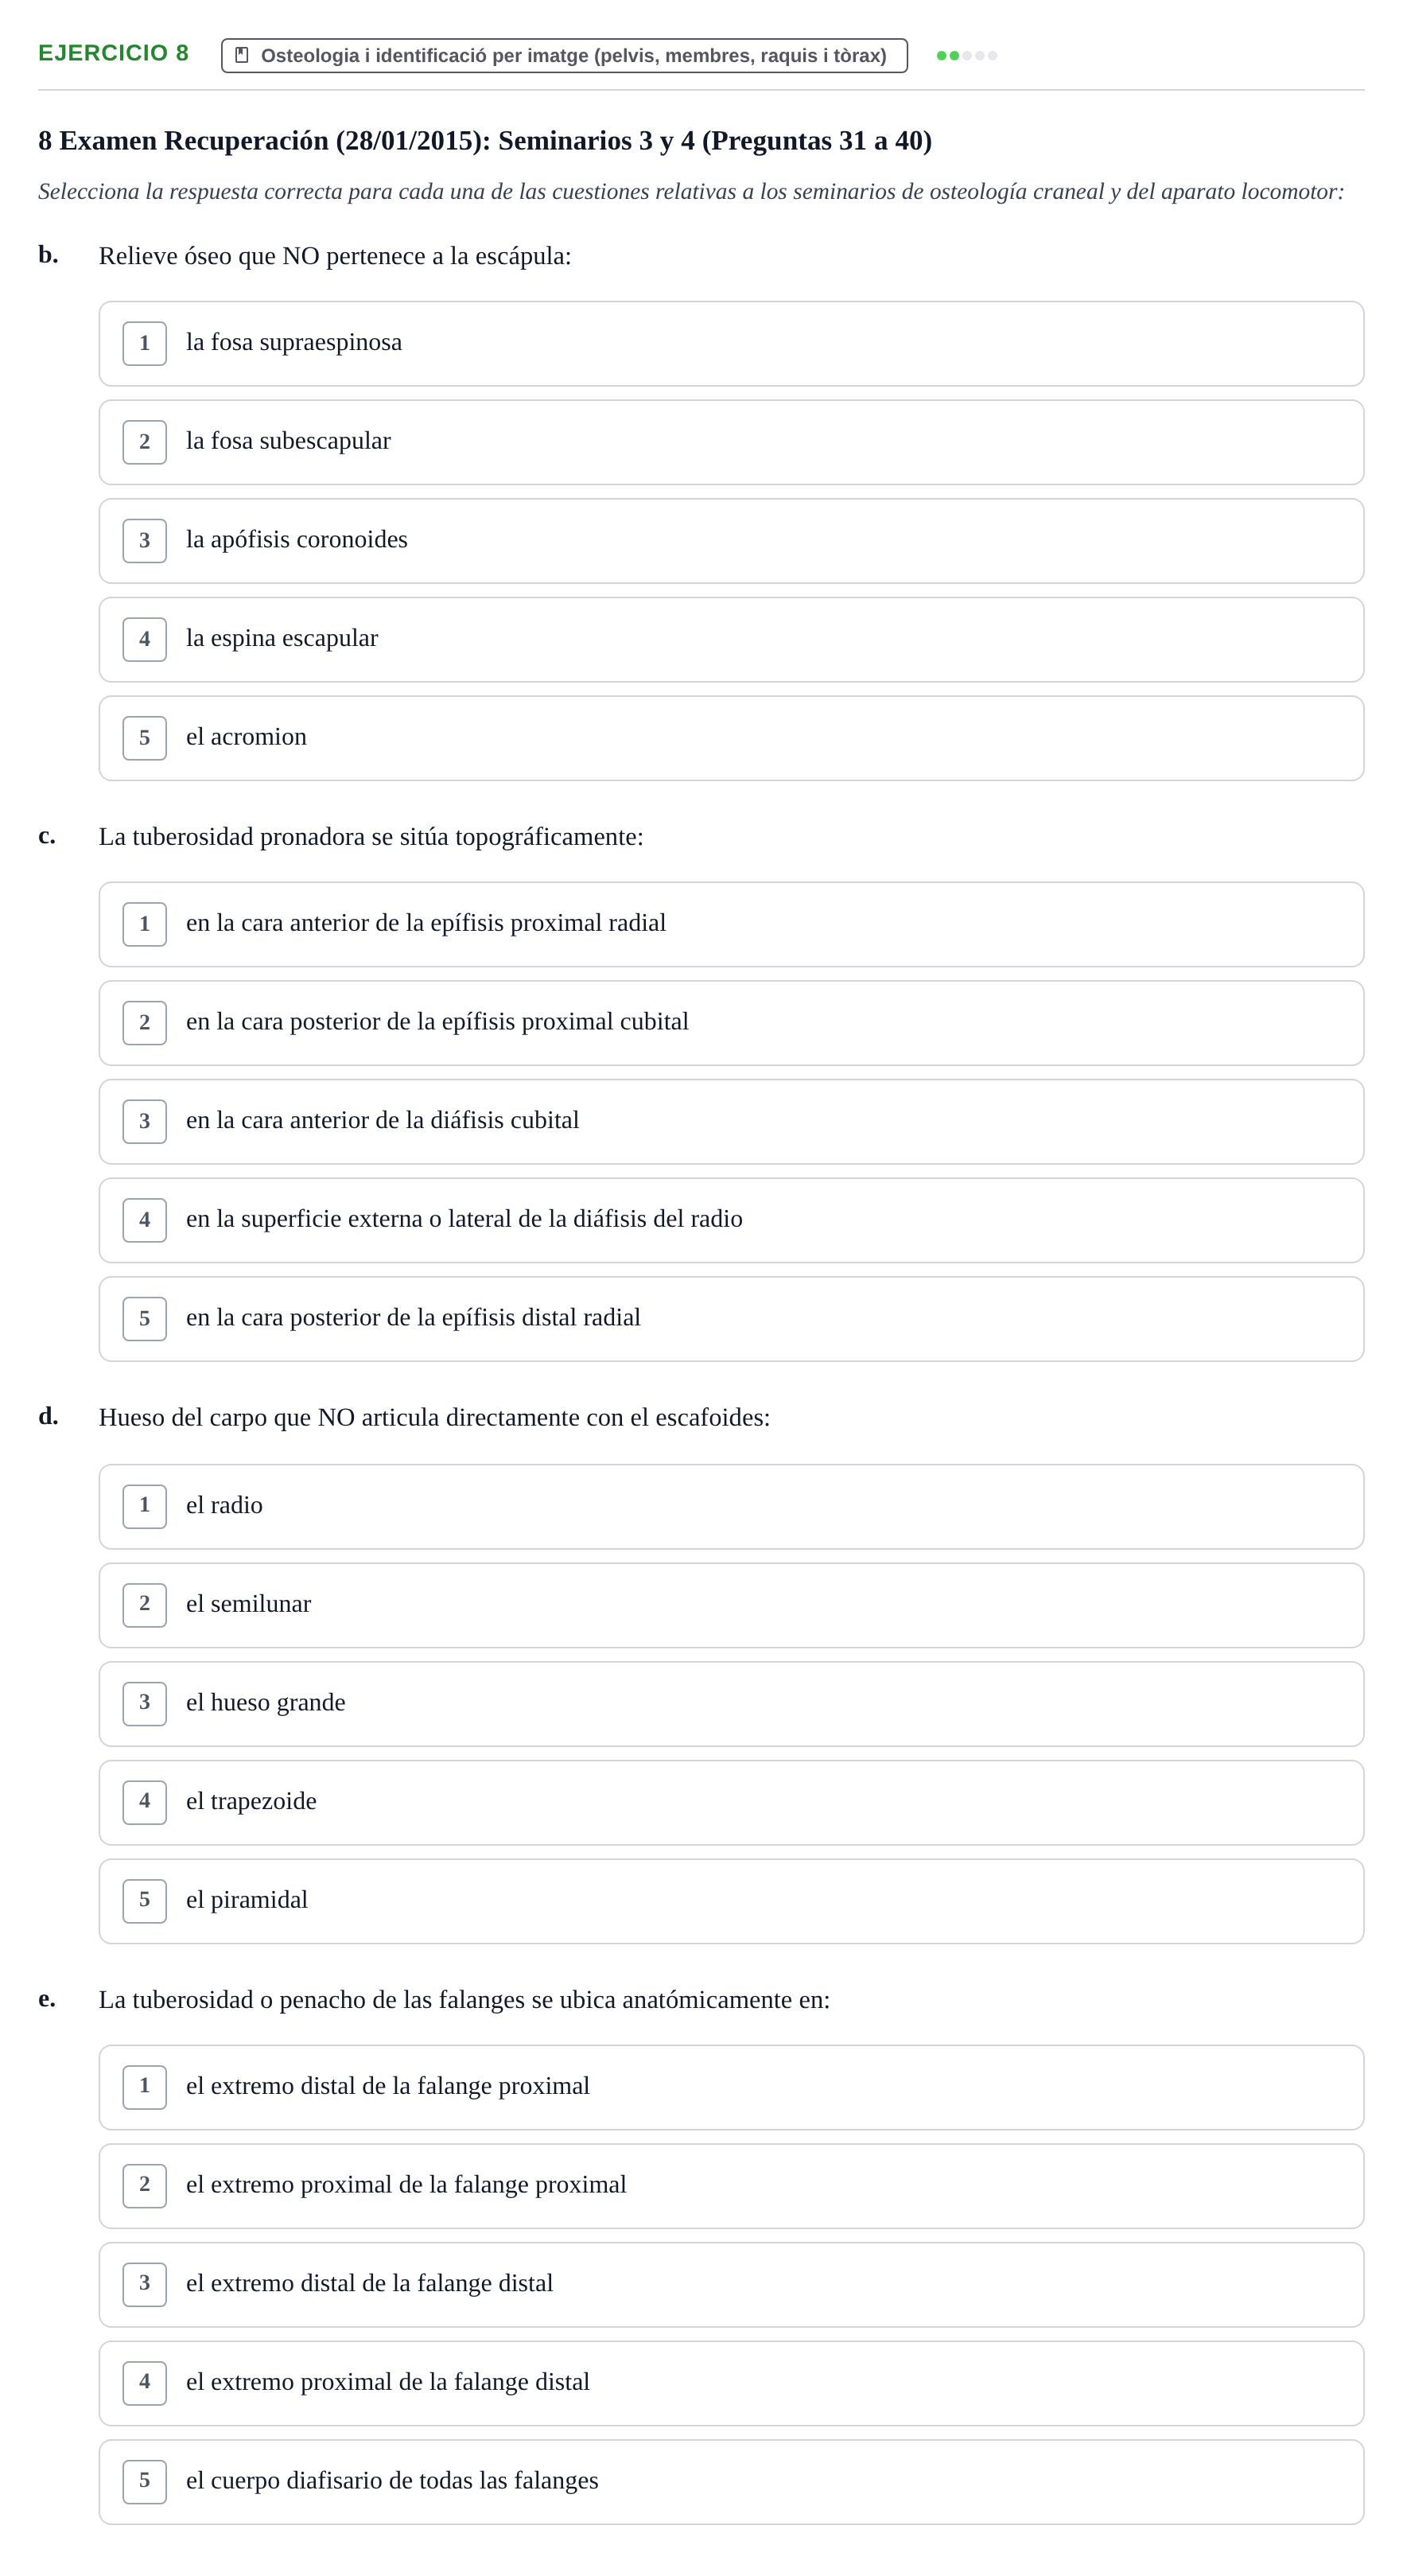The image size is (1403, 2576).
Task: Choose 'el hueso grande' option
Action: tap(731, 1703)
